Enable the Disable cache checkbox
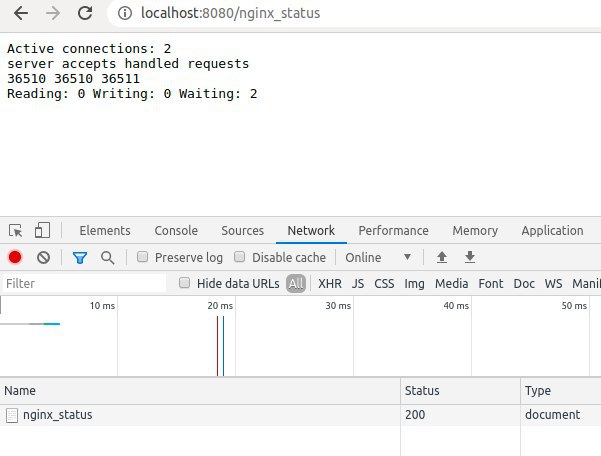This screenshot has height=456, width=601. (241, 257)
